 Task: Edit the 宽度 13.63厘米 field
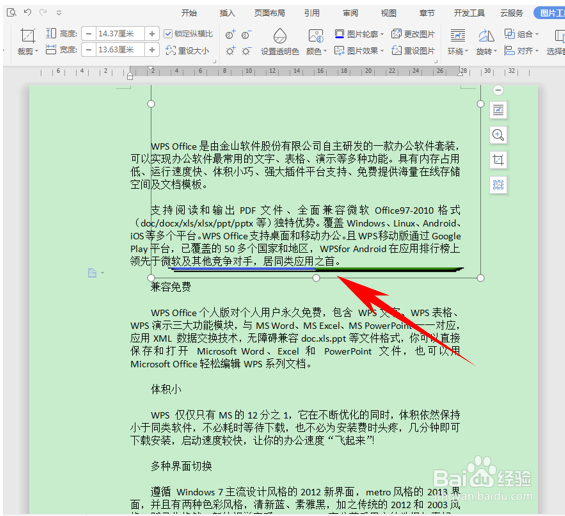pyautogui.click(x=120, y=50)
